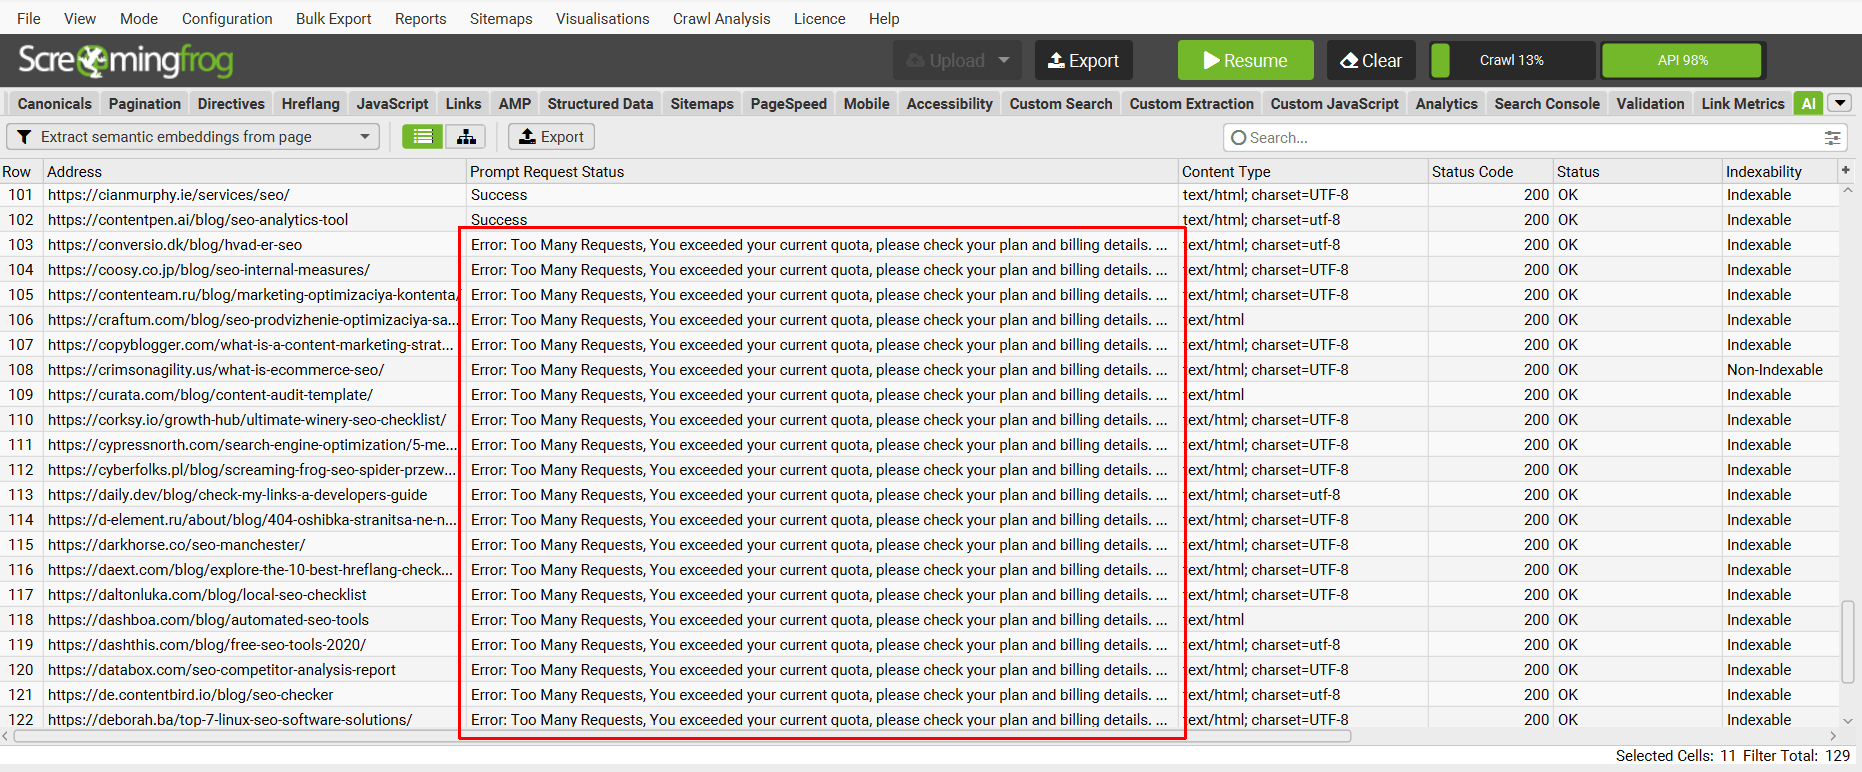Viewport: 1862px width, 772px height.
Task: Open the Visualisations menu
Action: pos(602,18)
